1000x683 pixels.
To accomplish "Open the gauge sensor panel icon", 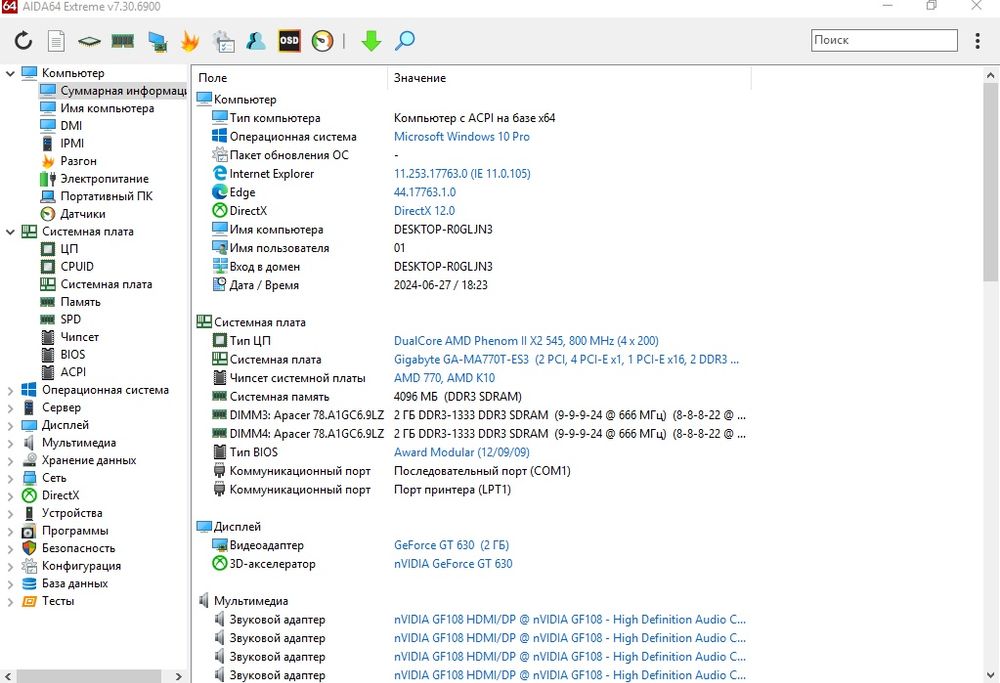I will pyautogui.click(x=322, y=41).
